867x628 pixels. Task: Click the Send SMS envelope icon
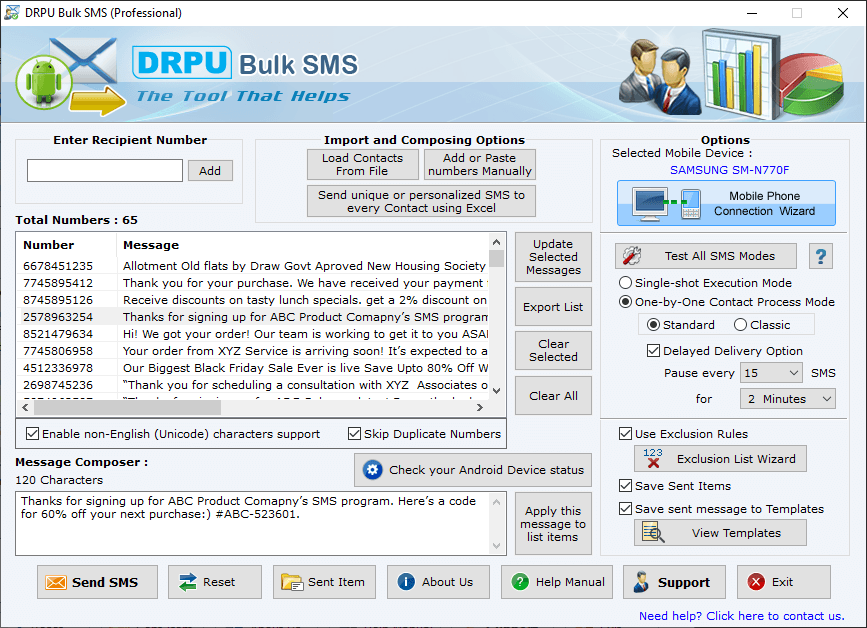pos(56,582)
